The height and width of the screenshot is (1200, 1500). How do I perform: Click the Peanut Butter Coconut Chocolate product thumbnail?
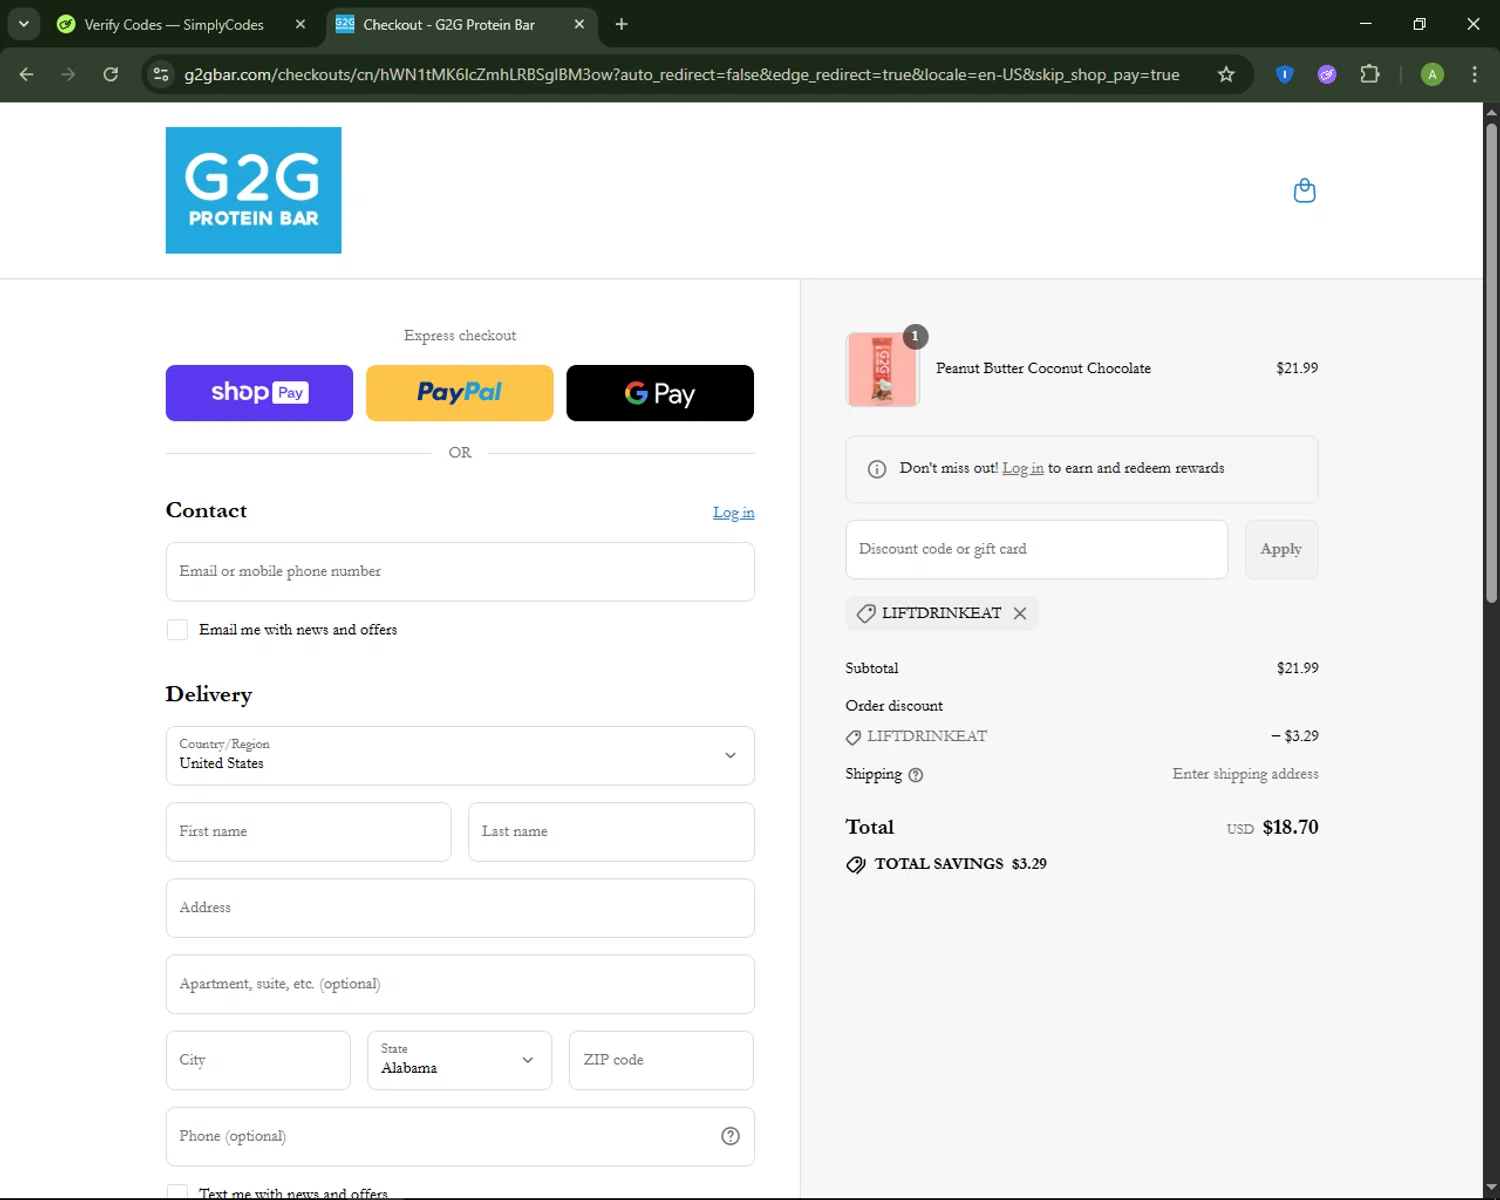(882, 369)
